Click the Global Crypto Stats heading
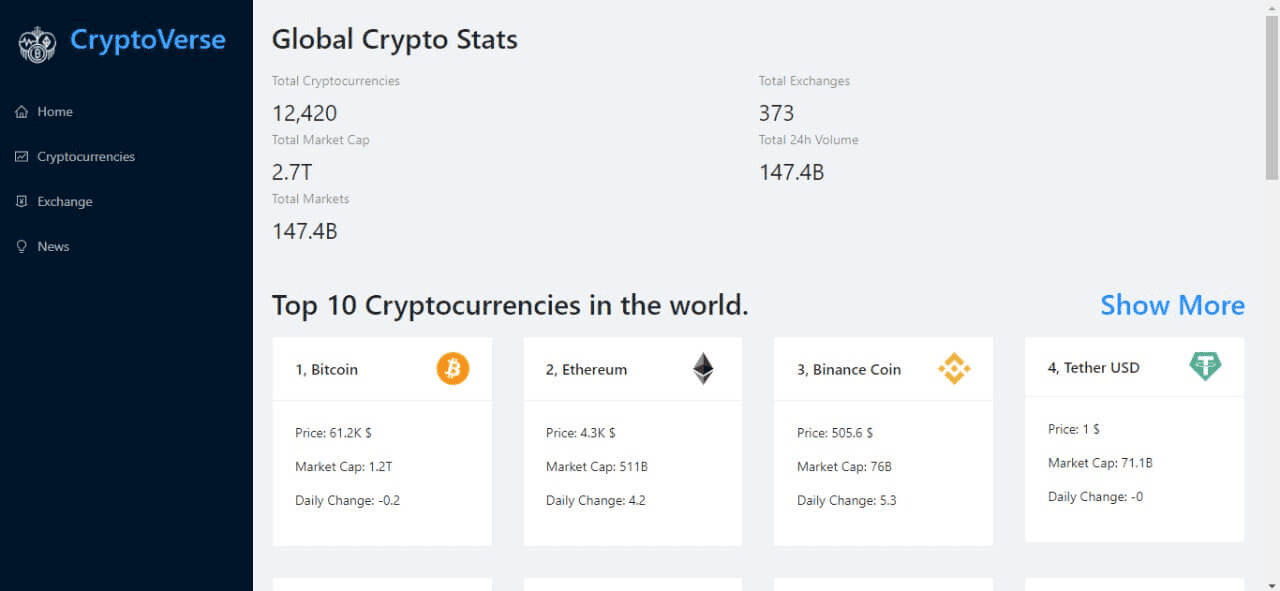This screenshot has width=1280, height=591. [394, 39]
